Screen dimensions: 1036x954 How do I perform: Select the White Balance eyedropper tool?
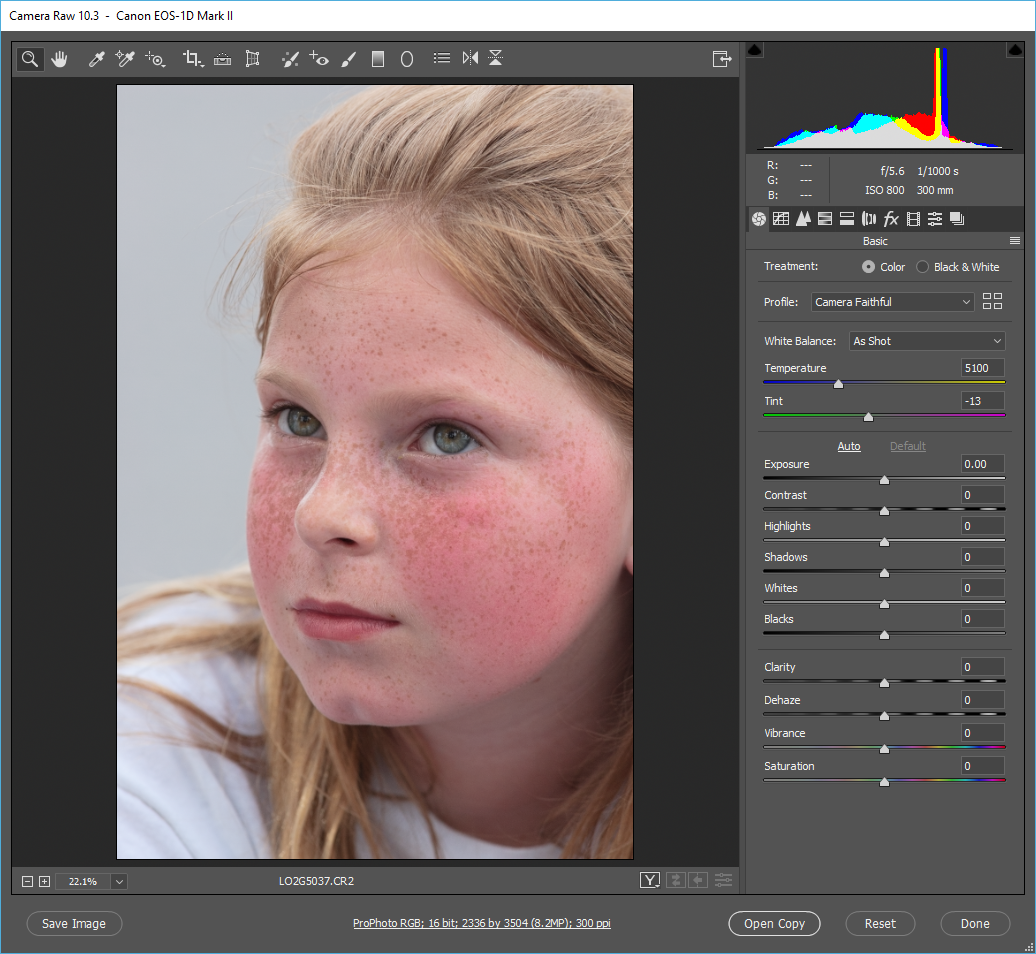96,59
